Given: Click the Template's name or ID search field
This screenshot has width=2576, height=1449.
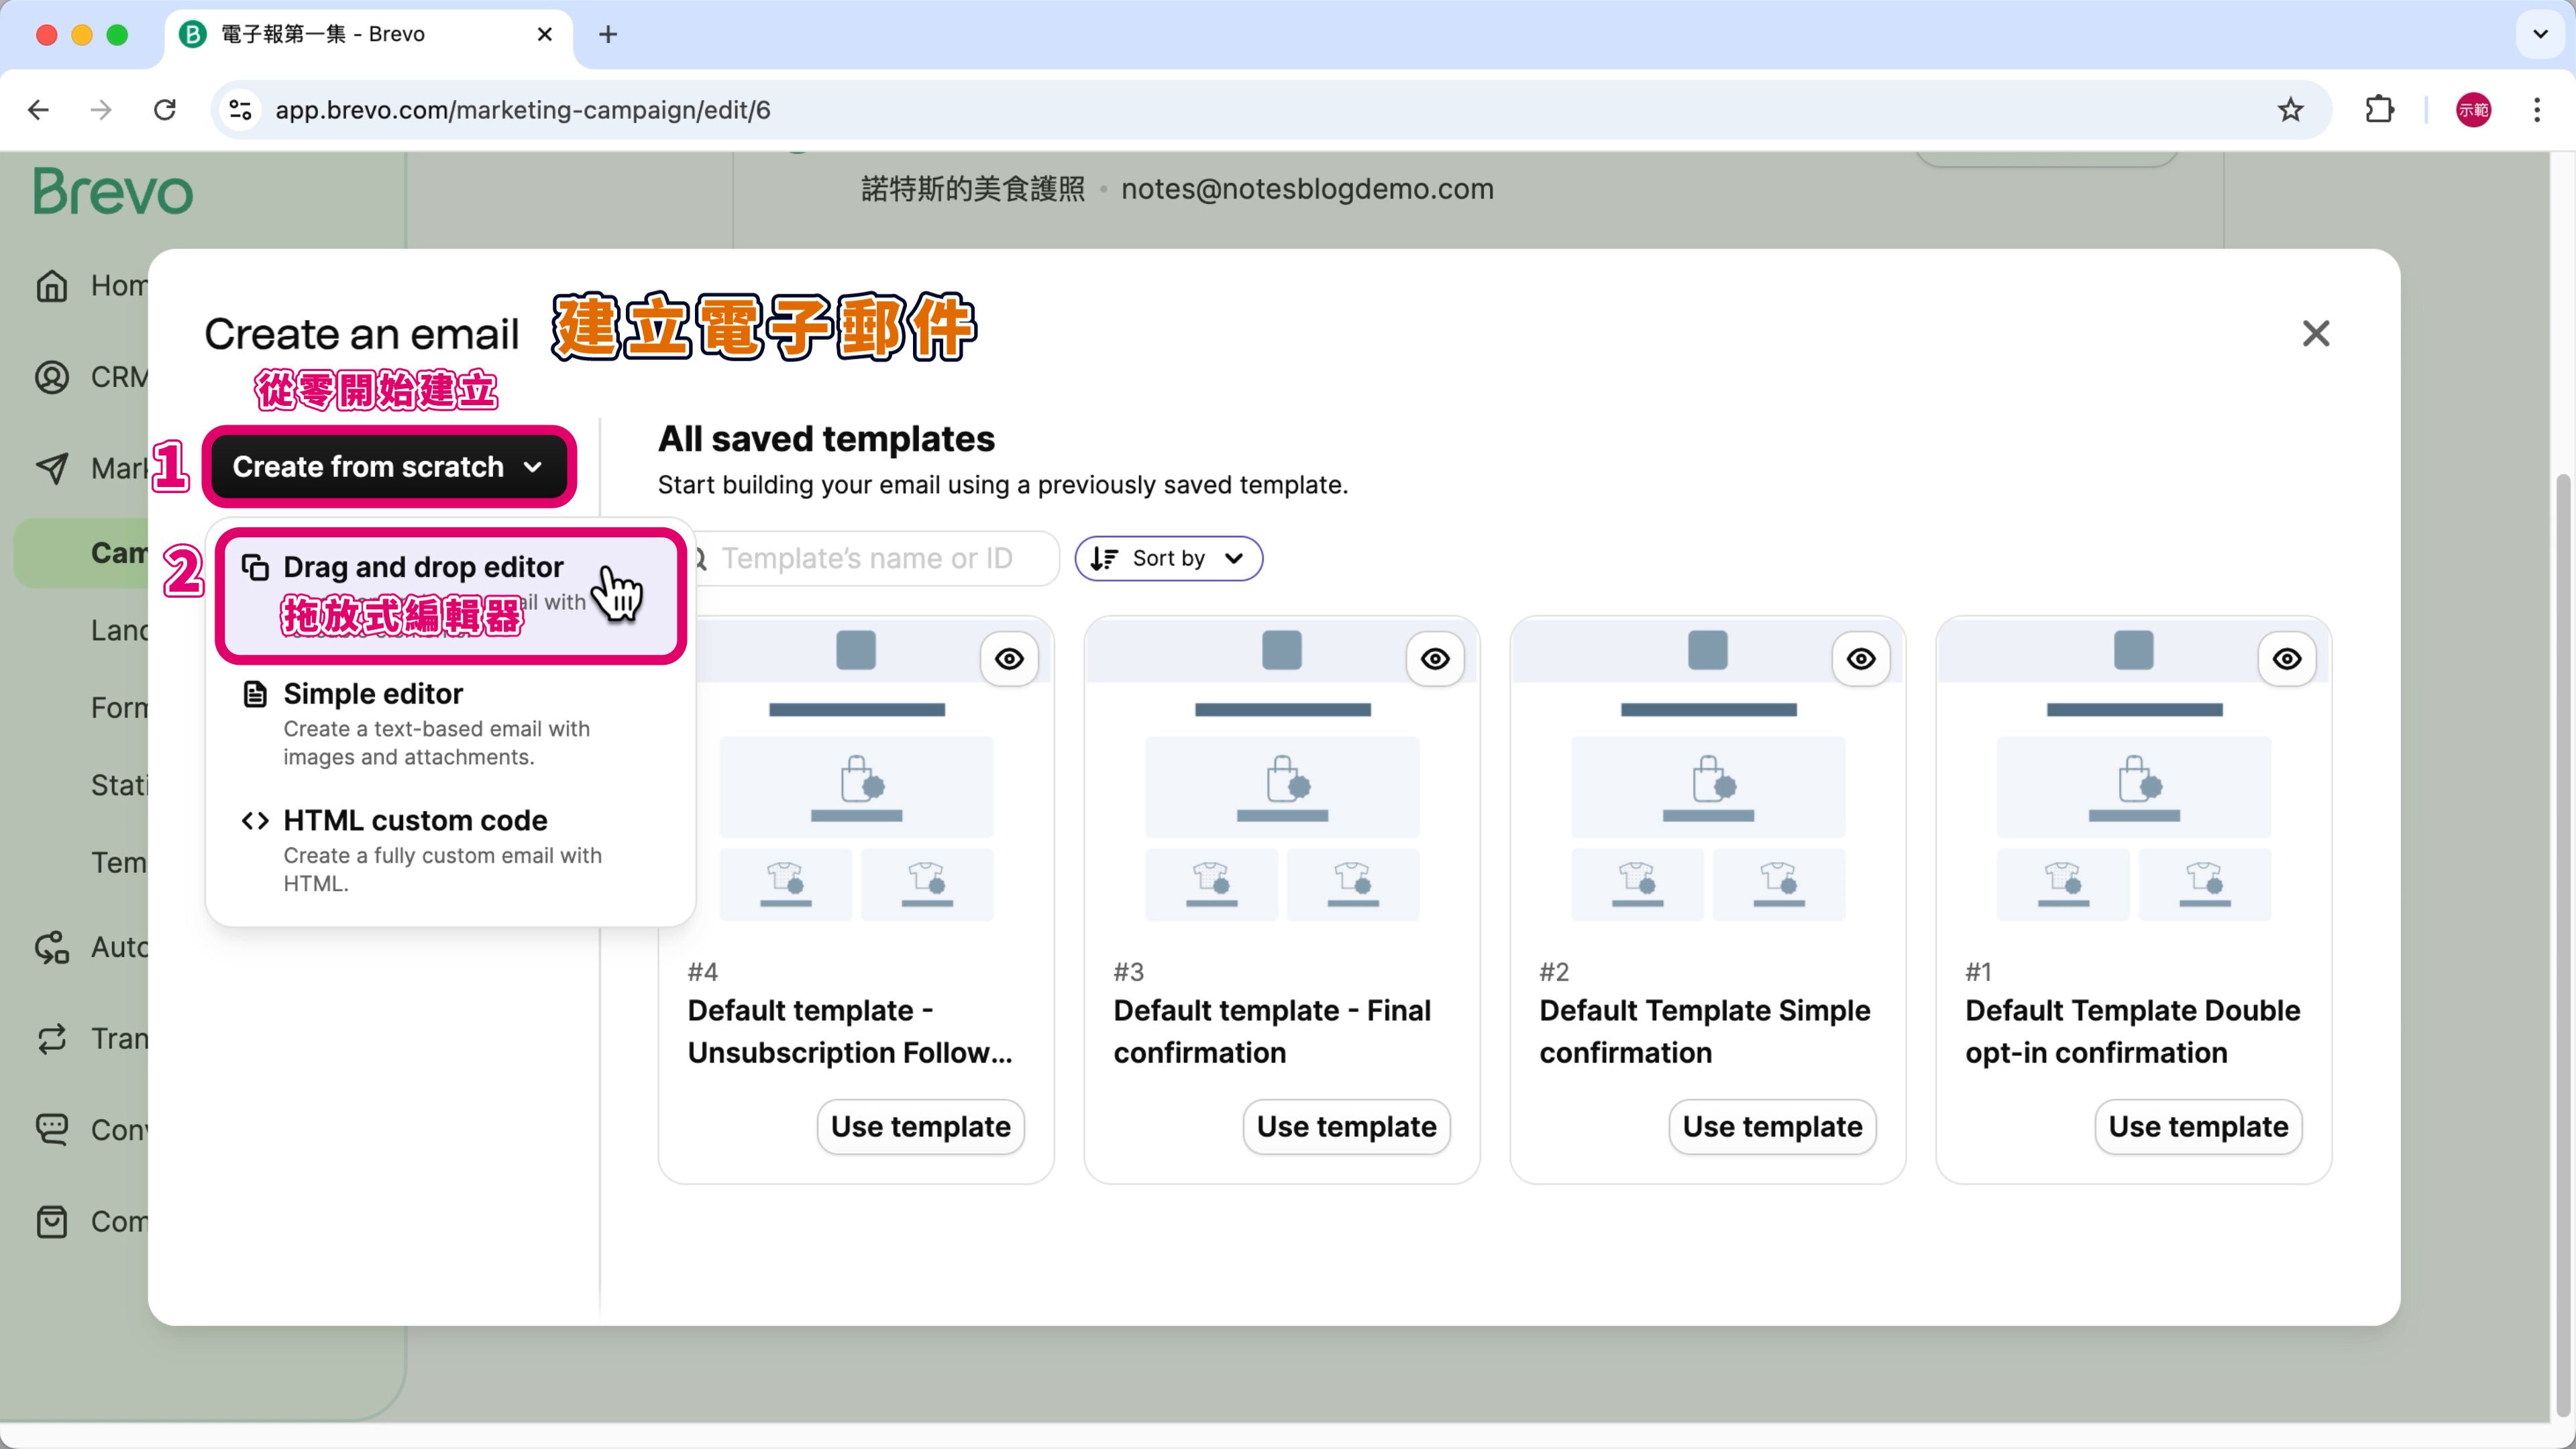Looking at the screenshot, I should (868, 558).
